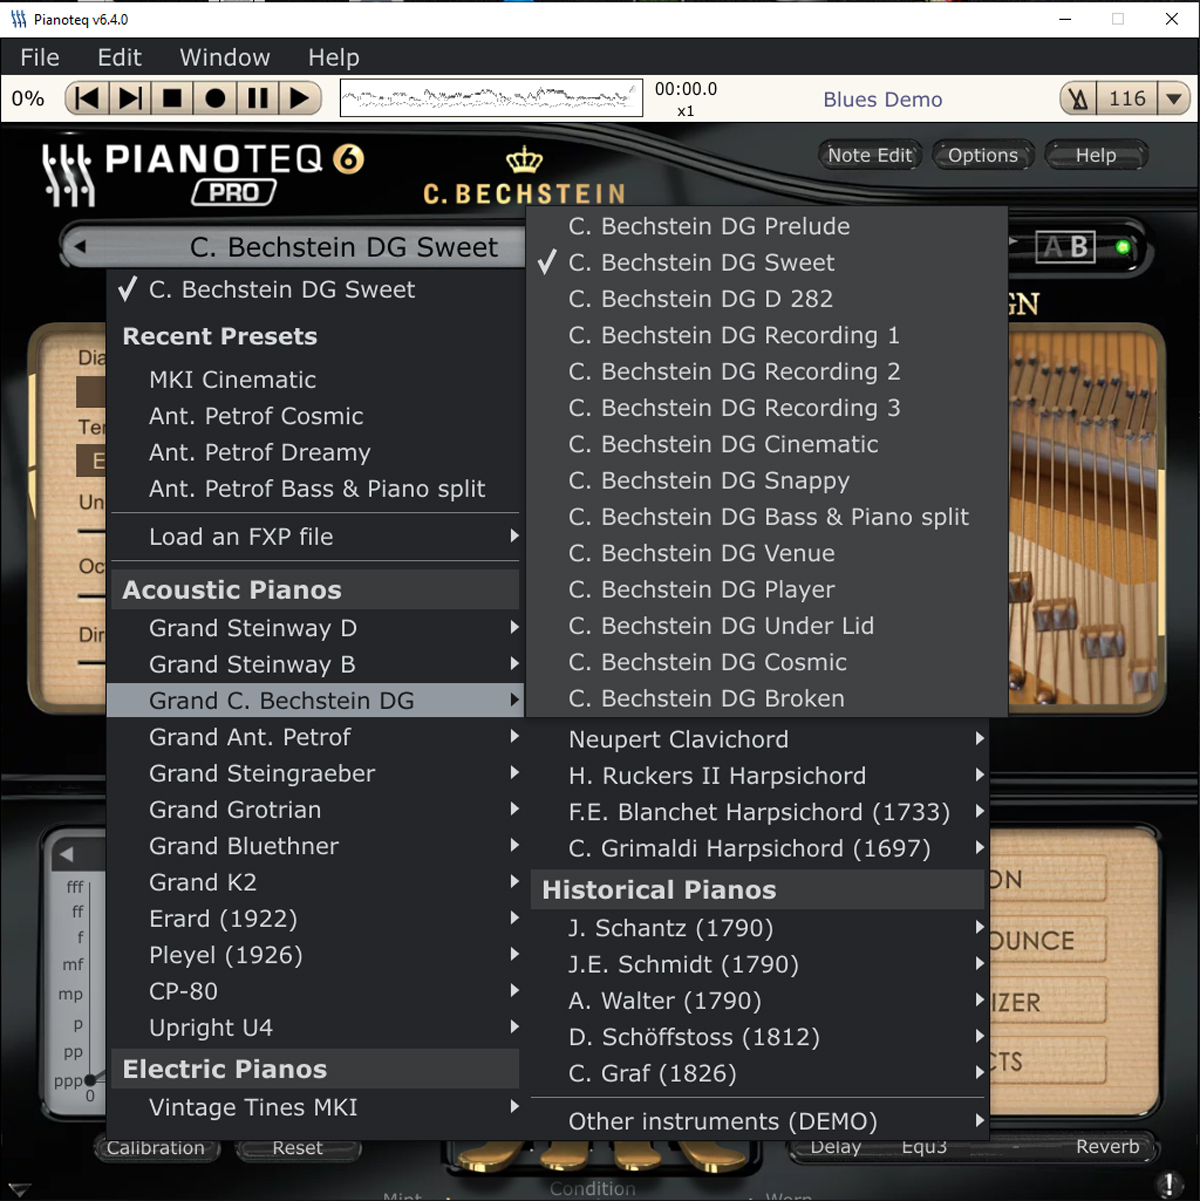Pause playback using the pause button

pos(258,98)
